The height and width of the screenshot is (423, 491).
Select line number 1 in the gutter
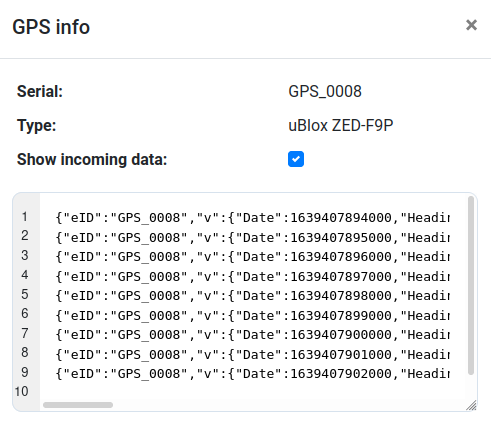click(x=25, y=217)
